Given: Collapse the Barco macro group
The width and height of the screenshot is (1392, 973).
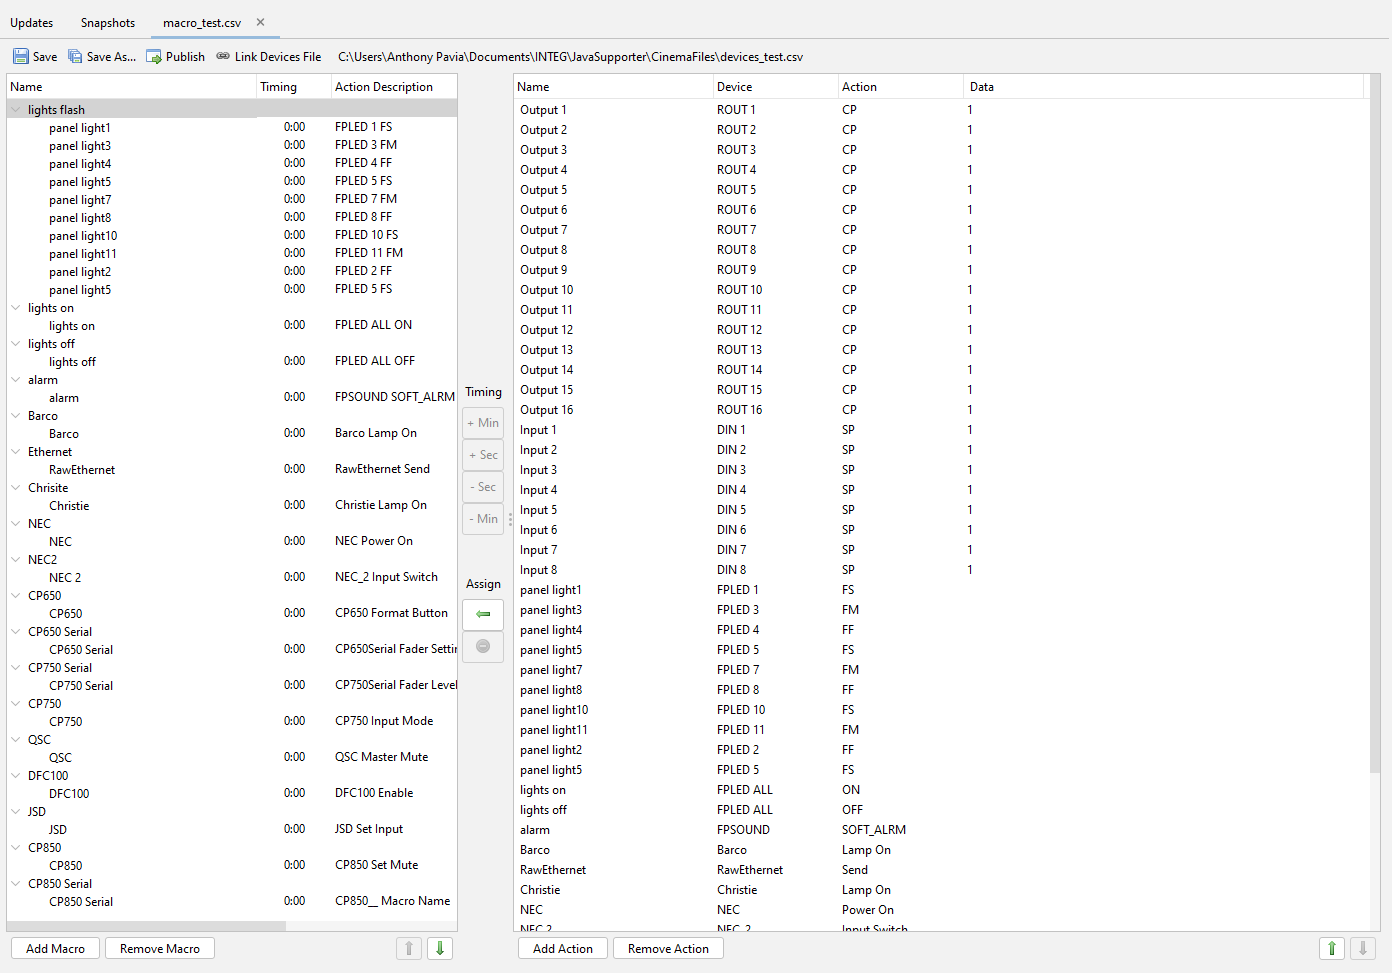Looking at the screenshot, I should (x=16, y=416).
